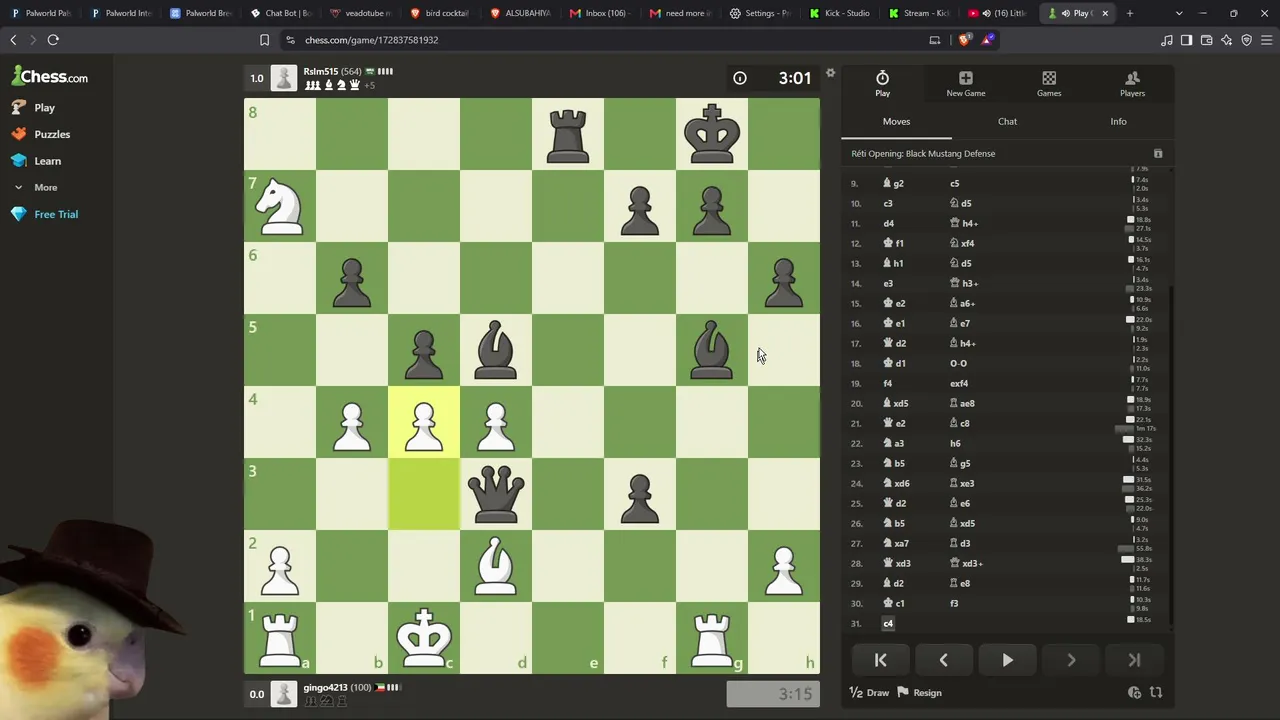Flip the board with the arrows icon

[1156, 692]
